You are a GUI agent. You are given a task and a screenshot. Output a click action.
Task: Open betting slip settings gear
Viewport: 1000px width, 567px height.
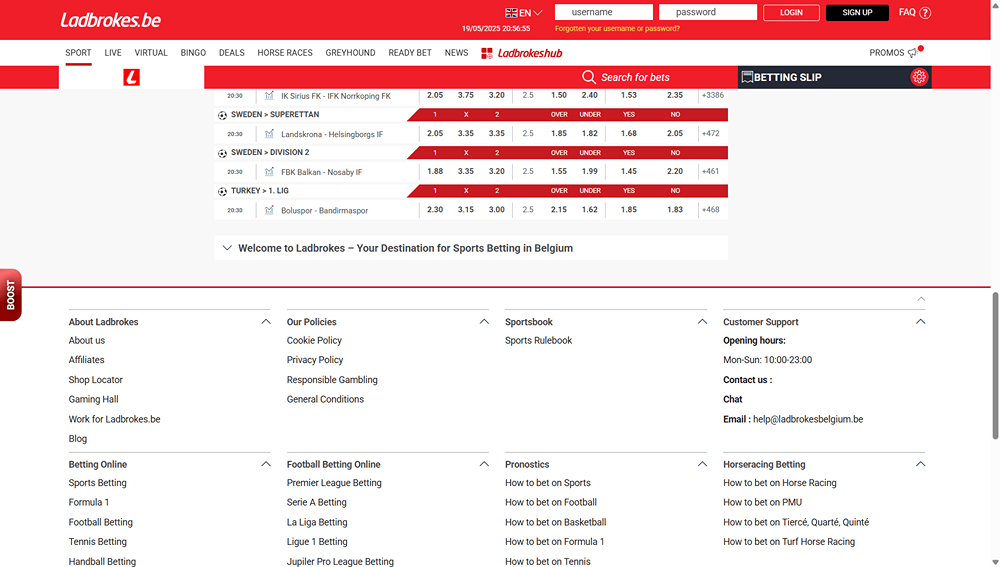pyautogui.click(x=919, y=77)
